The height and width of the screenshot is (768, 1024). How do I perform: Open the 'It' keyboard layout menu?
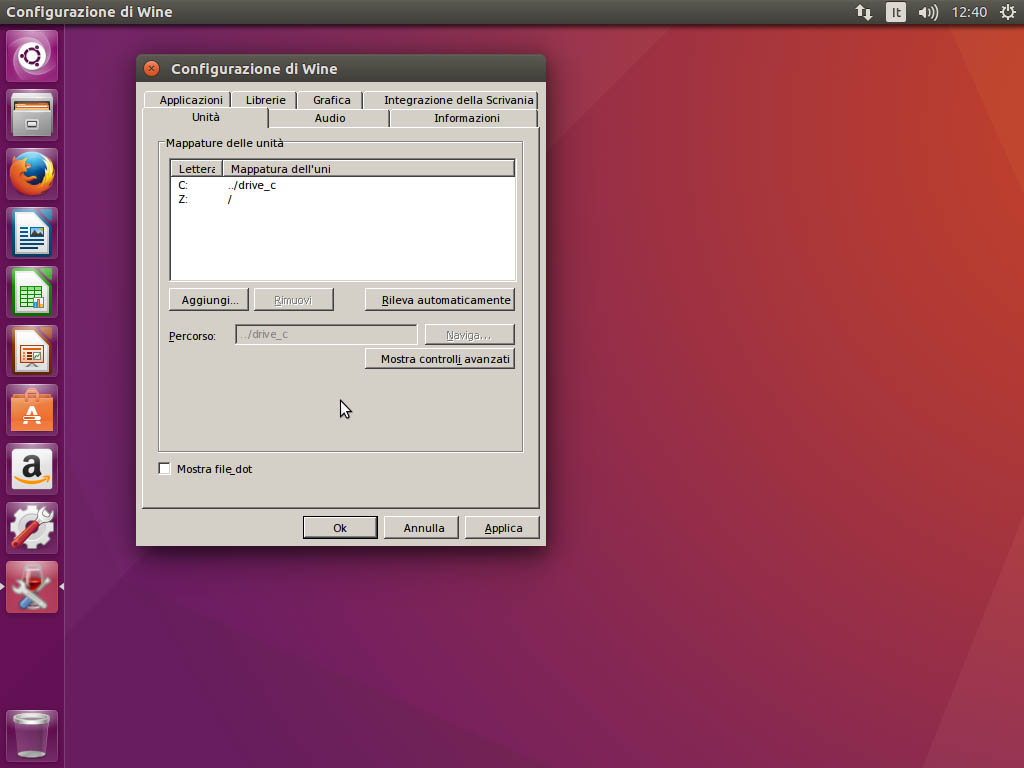pyautogui.click(x=896, y=12)
